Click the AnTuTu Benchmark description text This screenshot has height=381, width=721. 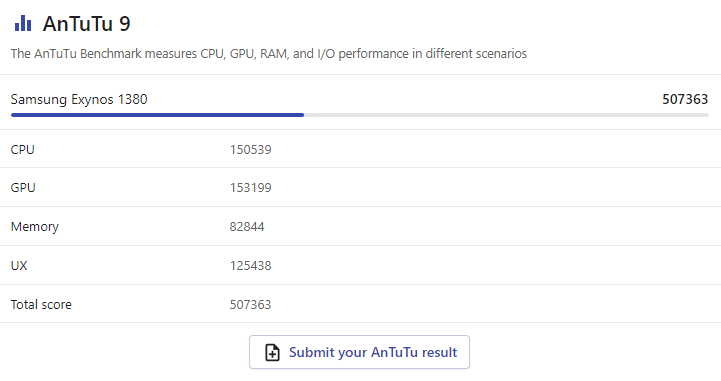pos(269,54)
